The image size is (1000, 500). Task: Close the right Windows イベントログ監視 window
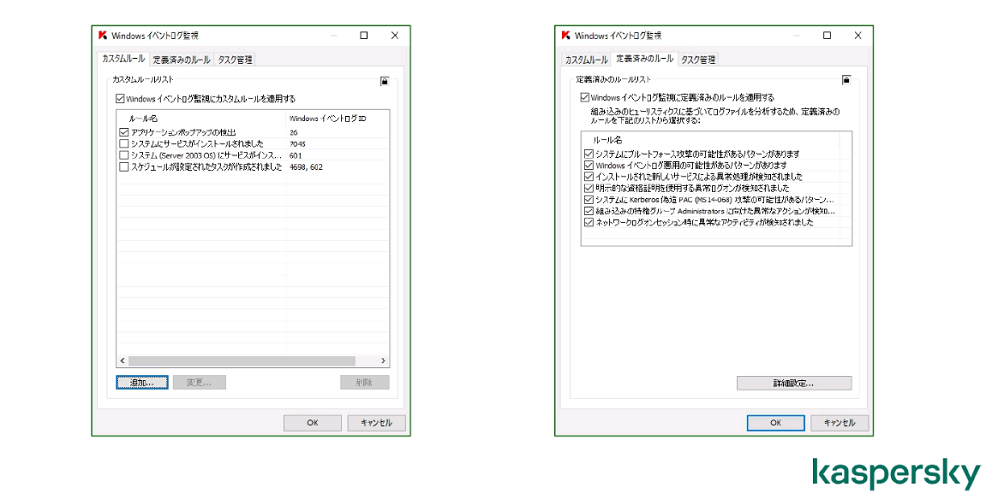pos(857,36)
